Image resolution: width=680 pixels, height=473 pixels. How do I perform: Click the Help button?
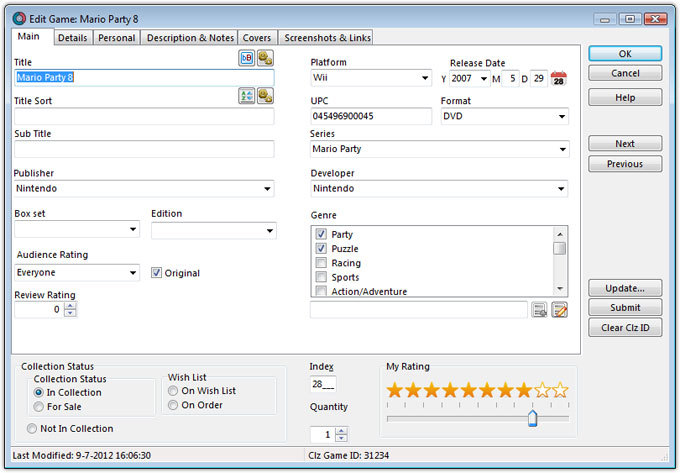[x=625, y=98]
